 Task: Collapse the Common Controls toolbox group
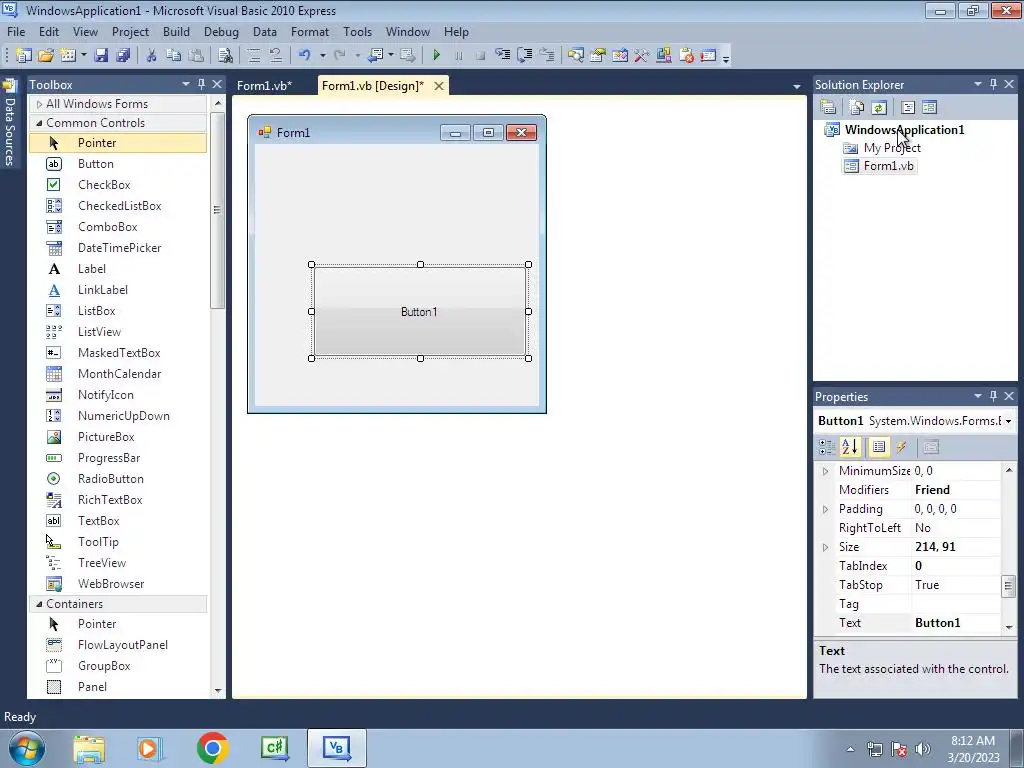pos(39,123)
